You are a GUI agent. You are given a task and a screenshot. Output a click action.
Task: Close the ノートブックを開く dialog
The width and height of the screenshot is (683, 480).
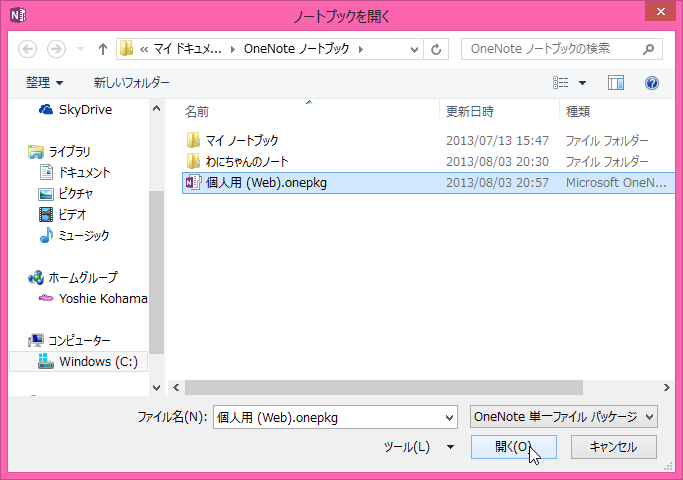660,11
